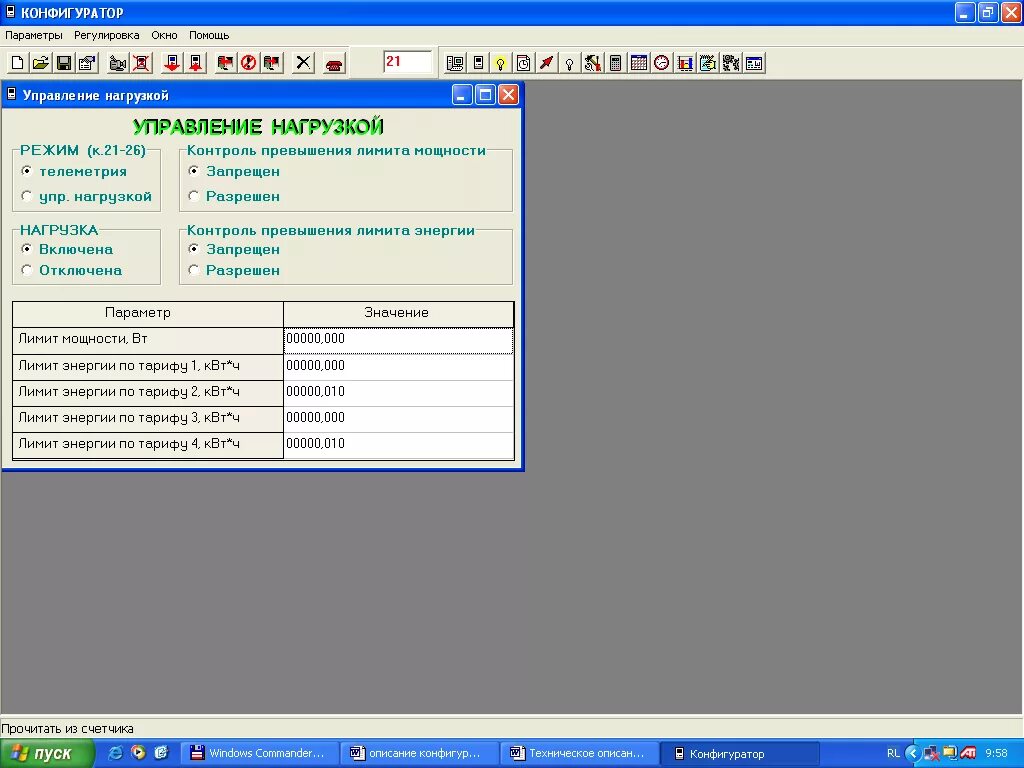Click the 'Значение' column header
This screenshot has height=768, width=1024.
click(x=398, y=313)
